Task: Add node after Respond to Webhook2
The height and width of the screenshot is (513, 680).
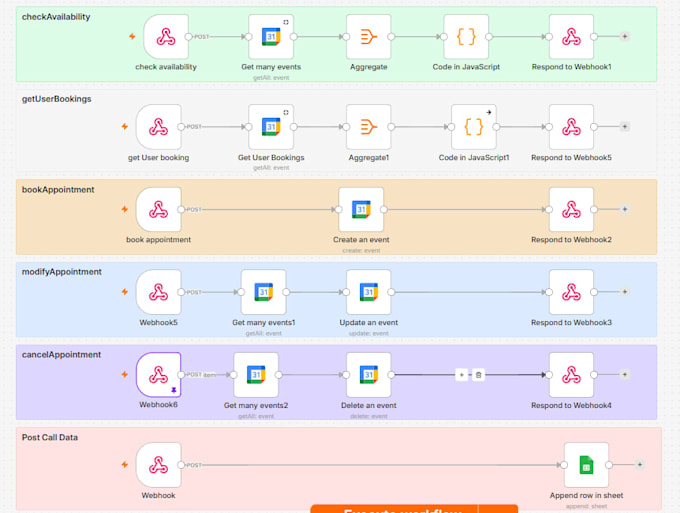Action: coord(625,209)
